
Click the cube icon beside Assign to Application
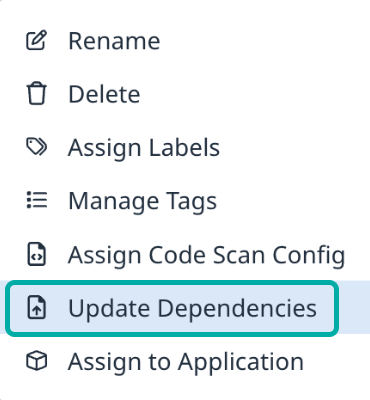tap(37, 361)
